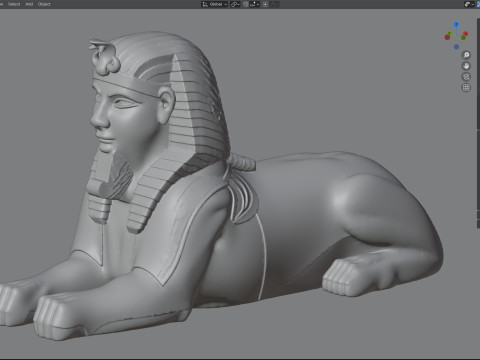Viewport: 480px width, 360px height.
Task: Click the magnifier zoom view button
Action: point(466,55)
